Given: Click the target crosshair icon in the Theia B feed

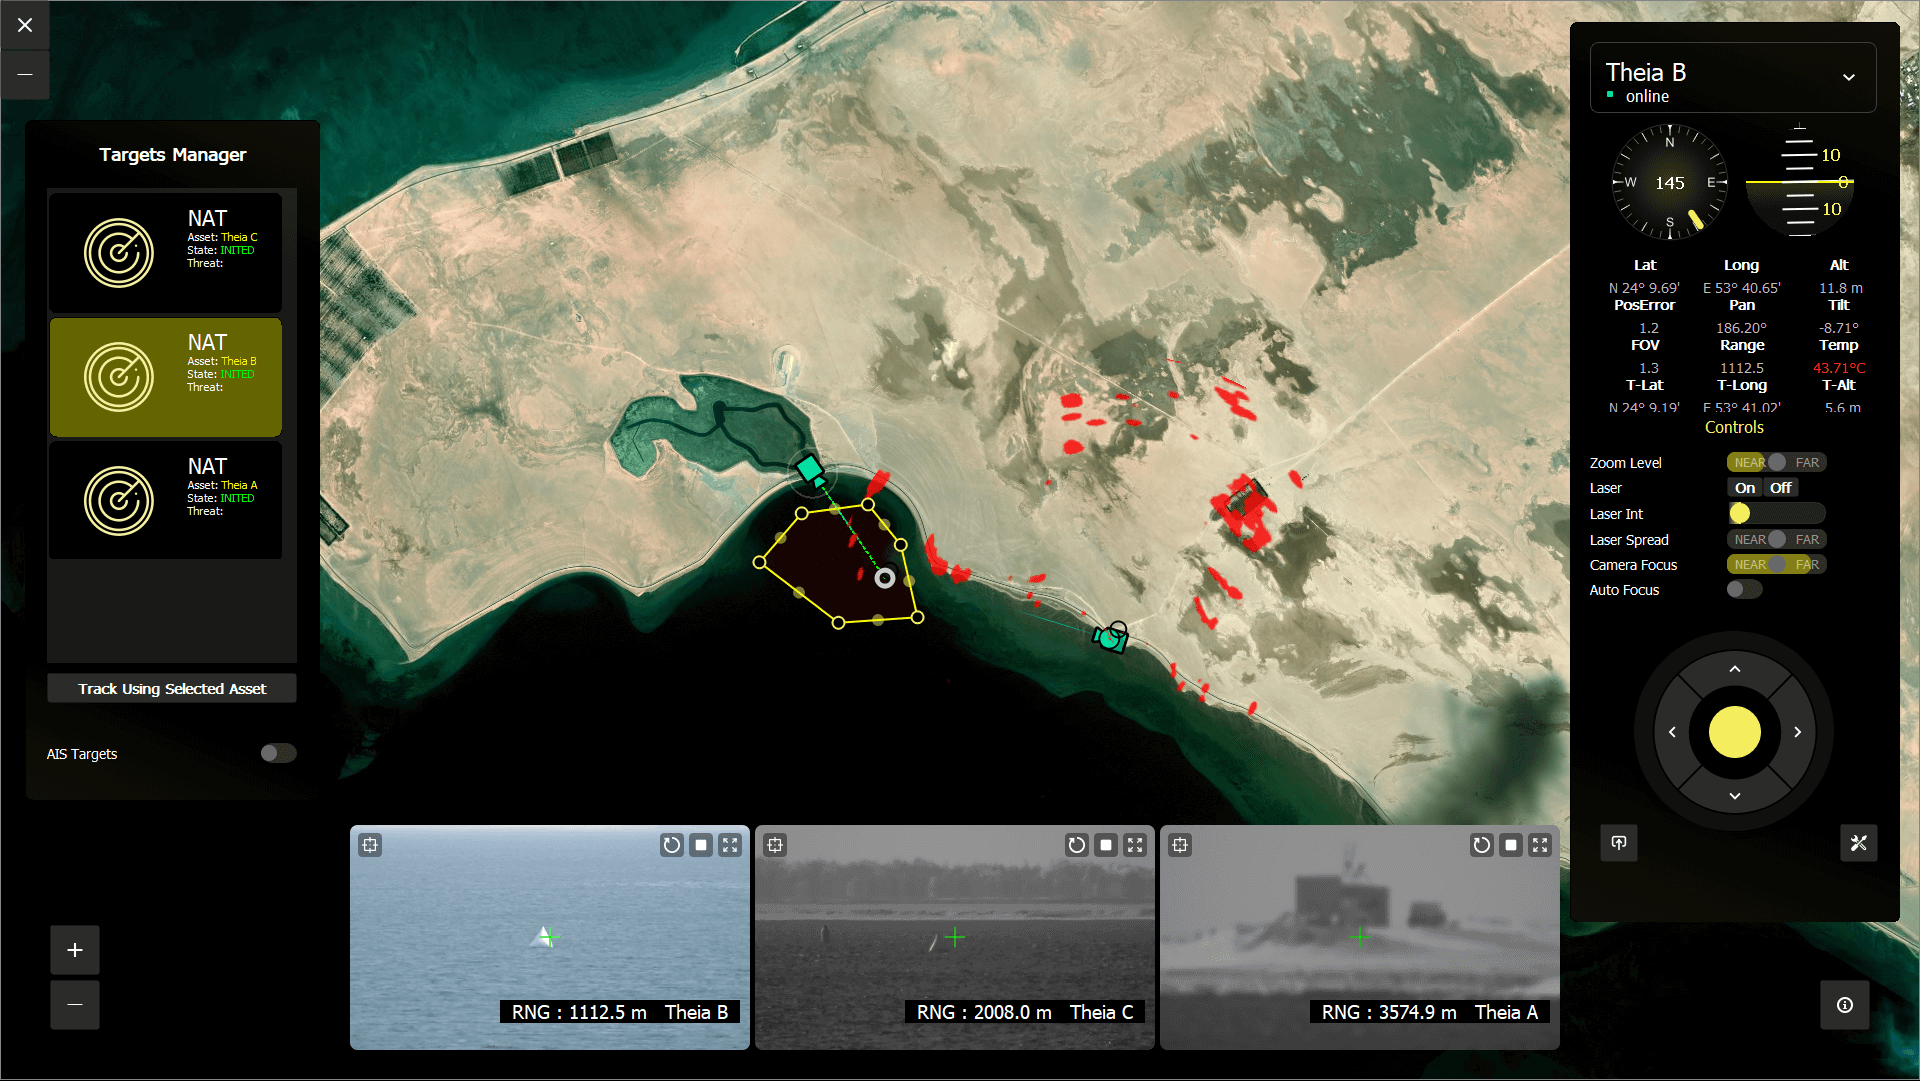Looking at the screenshot, I should (370, 845).
